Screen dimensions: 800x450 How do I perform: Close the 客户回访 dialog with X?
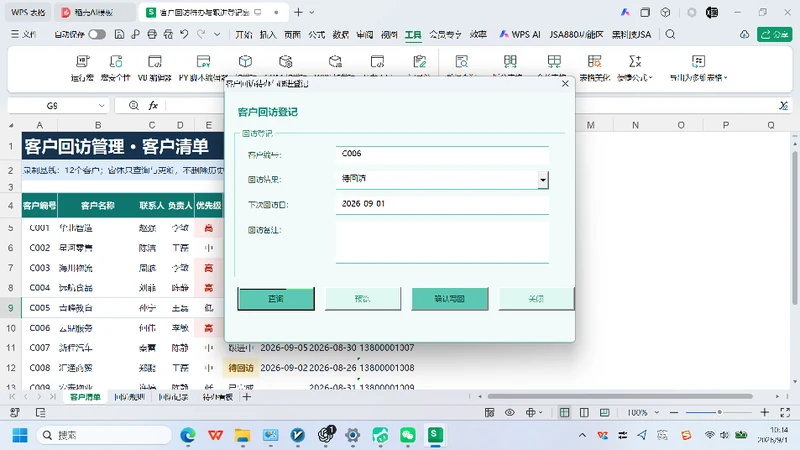tap(565, 84)
